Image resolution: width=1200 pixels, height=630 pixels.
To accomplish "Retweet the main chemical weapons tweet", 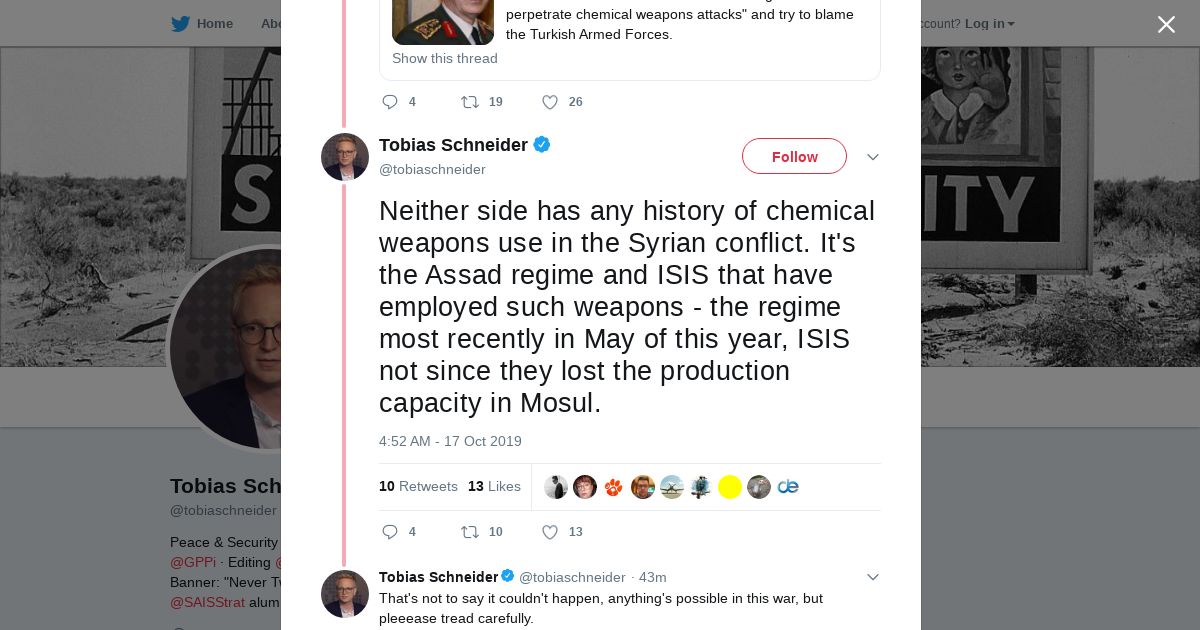I will point(470,532).
